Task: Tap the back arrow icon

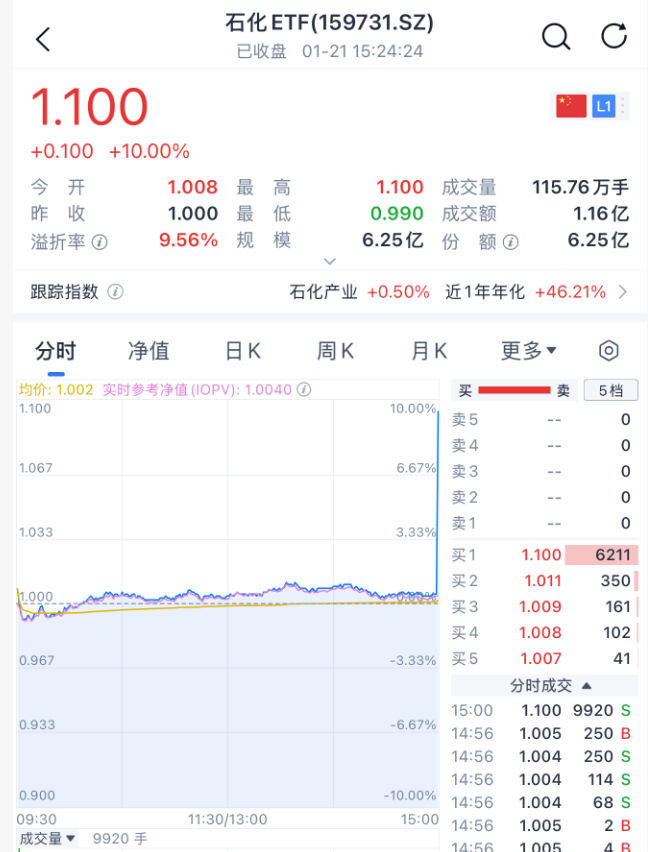Action: pyautogui.click(x=42, y=39)
